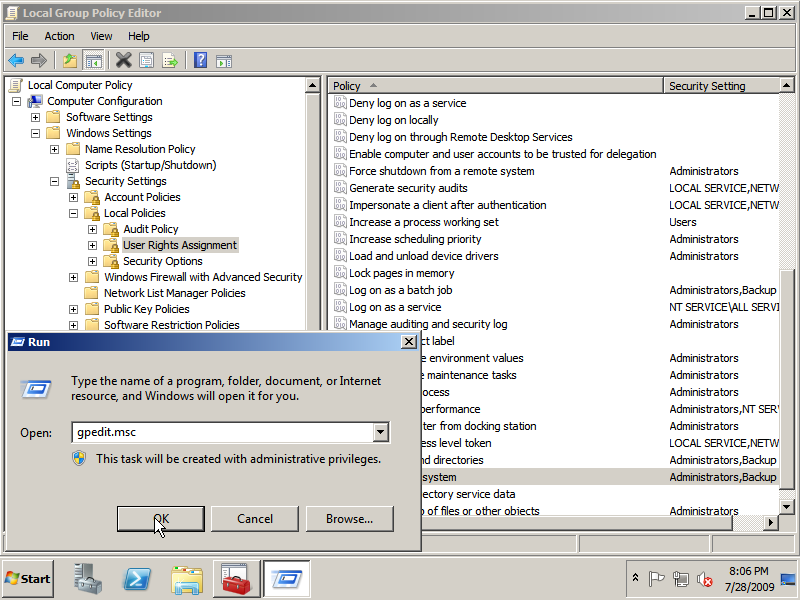Open the File menu

[x=20, y=36]
